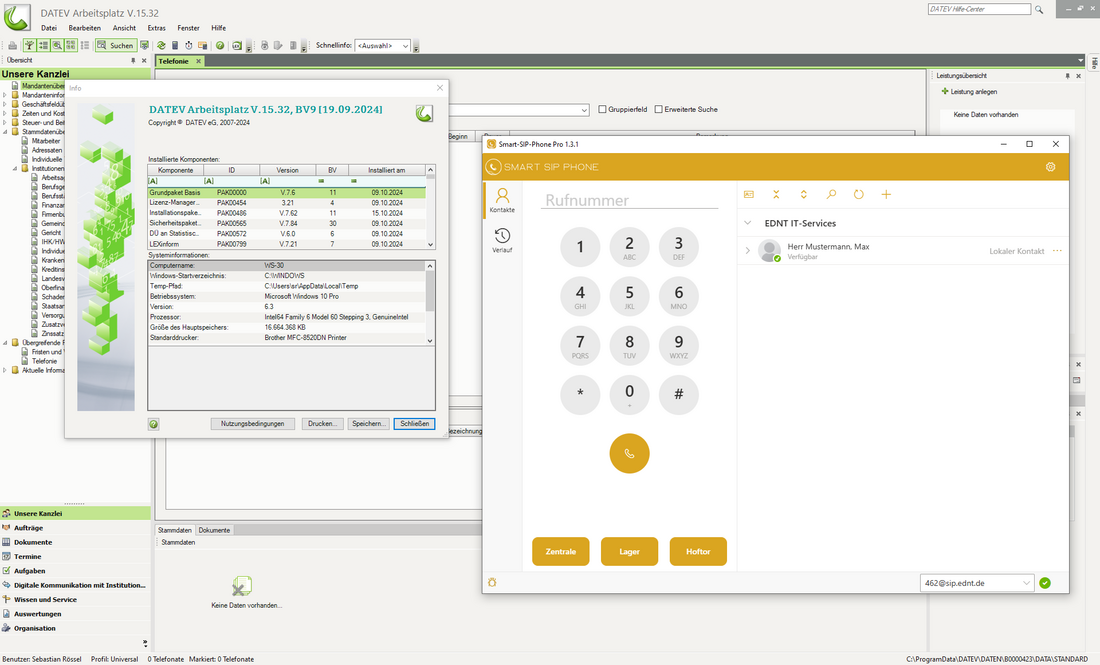Refresh the contact list in SIP phone
The image size is (1100, 665).
coord(858,194)
